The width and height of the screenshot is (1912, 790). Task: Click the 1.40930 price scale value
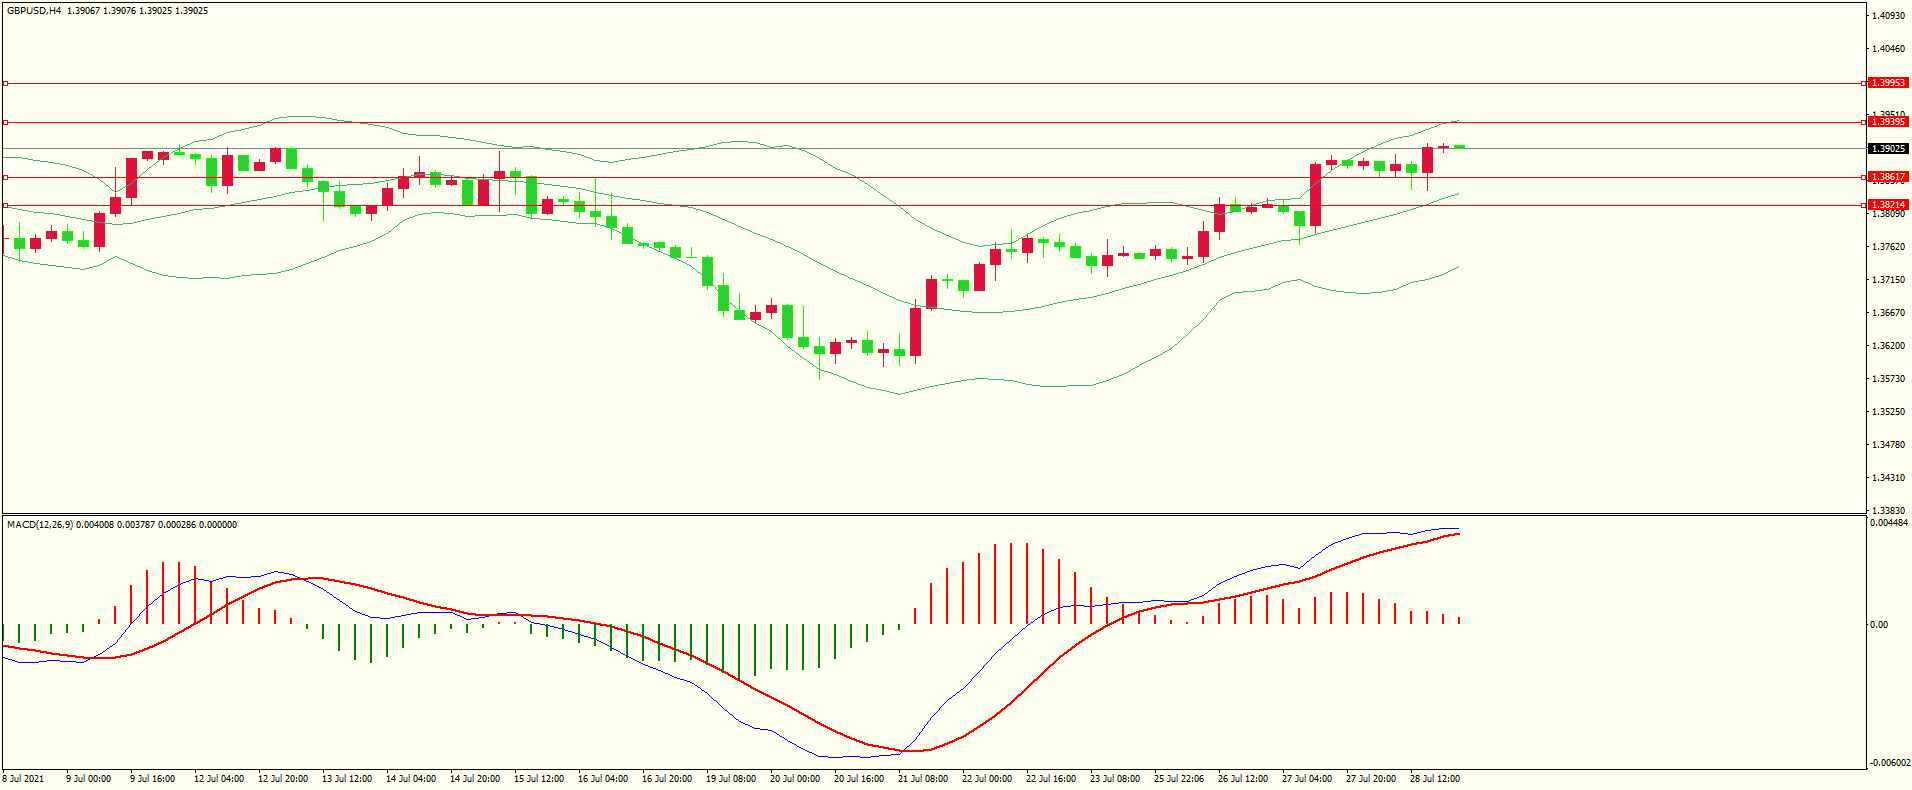[x=1888, y=16]
